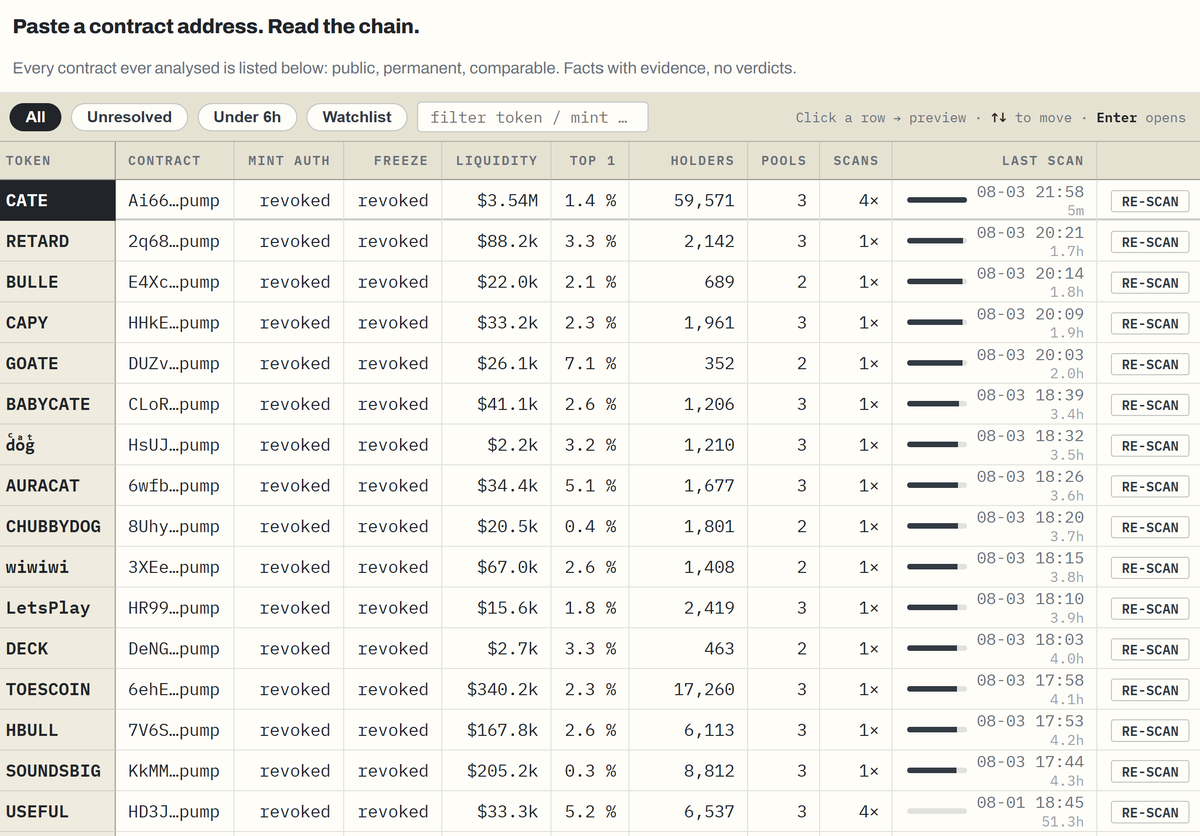
Task: Switch to the Unresolved filter
Action: [x=129, y=117]
